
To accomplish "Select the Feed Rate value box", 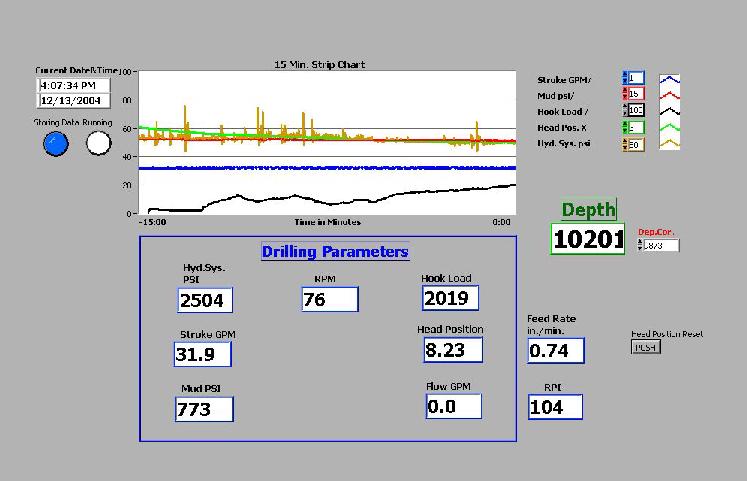I will (555, 350).
